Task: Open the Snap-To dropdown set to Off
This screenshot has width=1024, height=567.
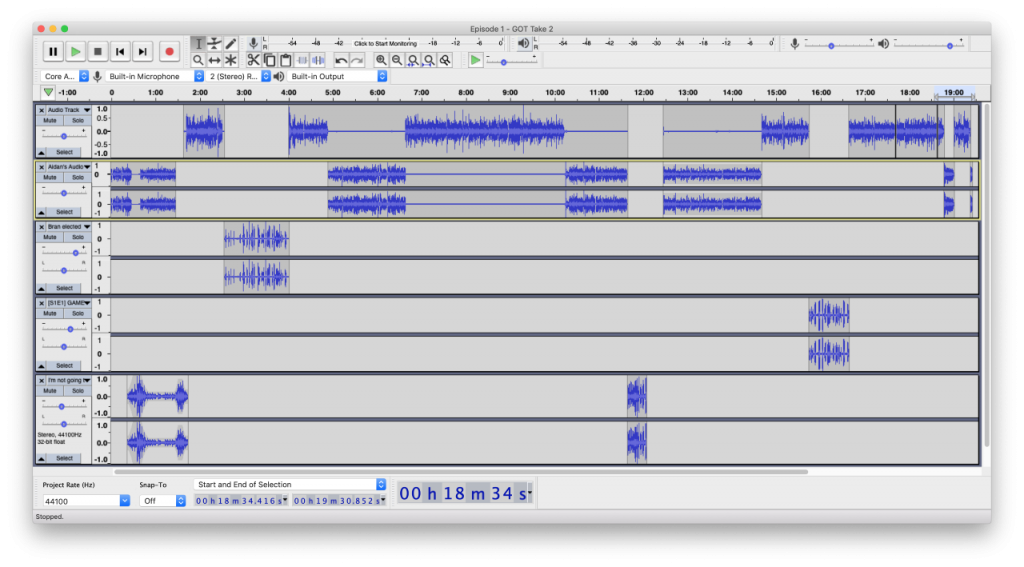Action: point(162,500)
